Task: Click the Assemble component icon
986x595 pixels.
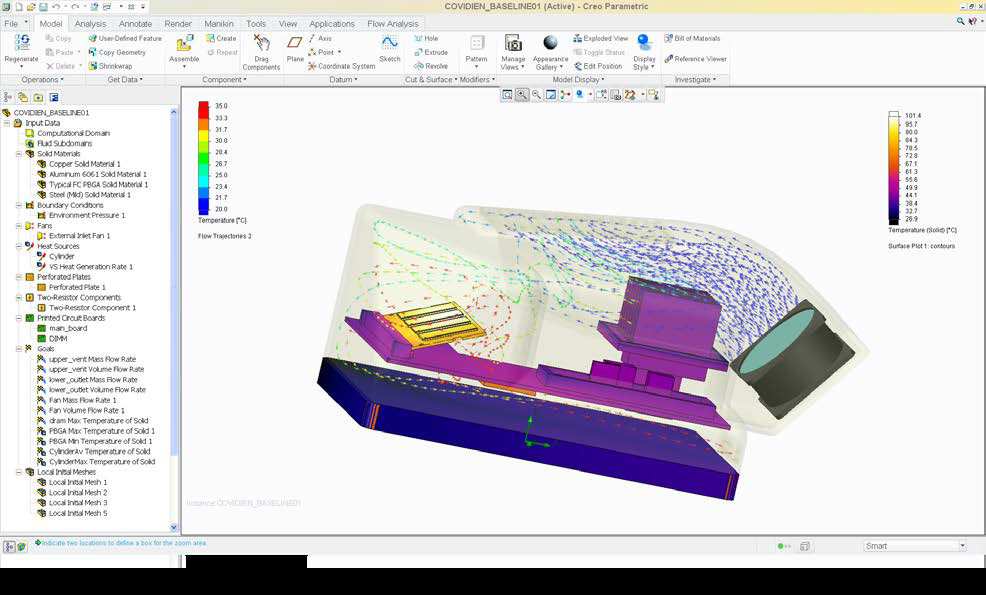Action: click(x=184, y=44)
